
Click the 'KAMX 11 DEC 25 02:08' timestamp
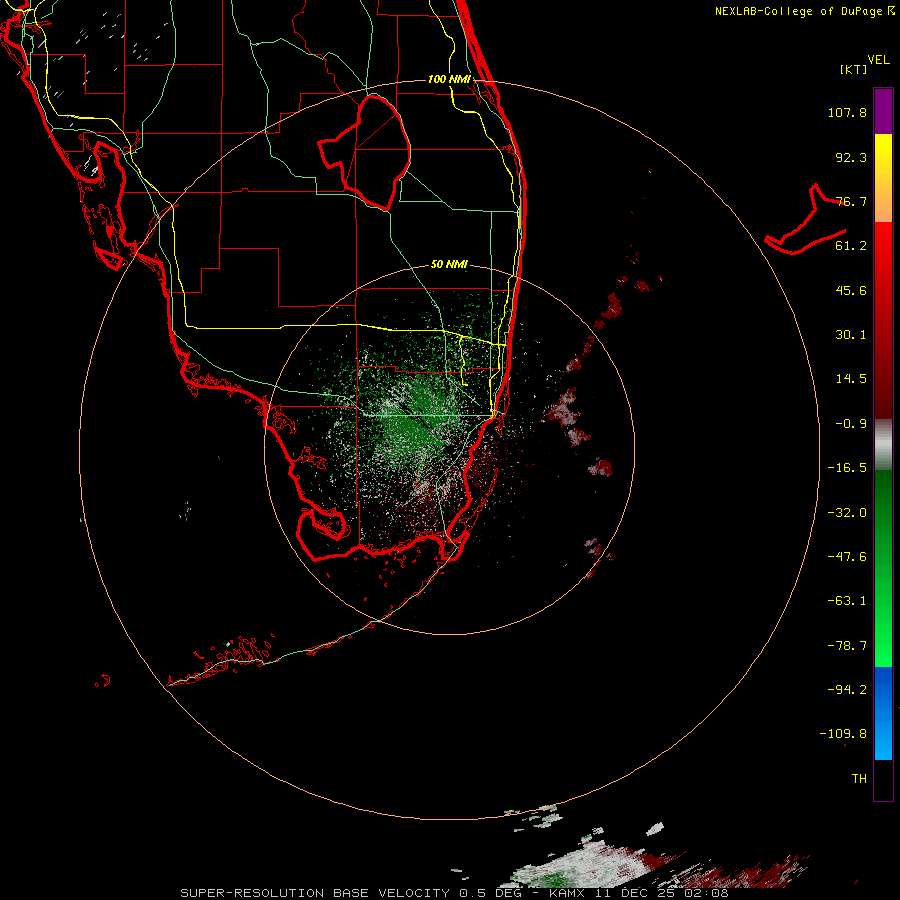639,893
